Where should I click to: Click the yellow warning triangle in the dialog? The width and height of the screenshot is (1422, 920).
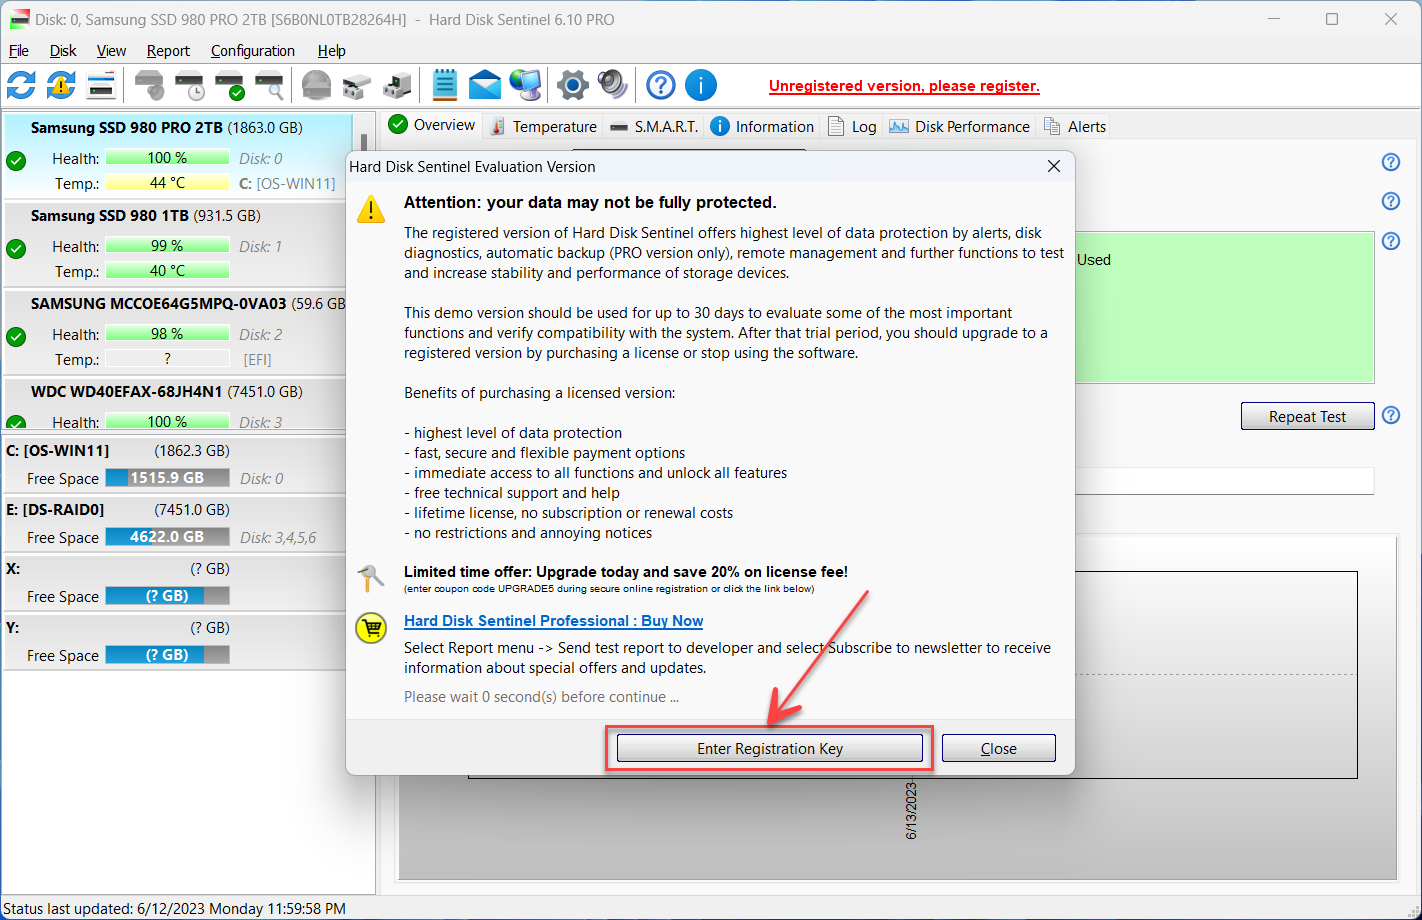[371, 208]
